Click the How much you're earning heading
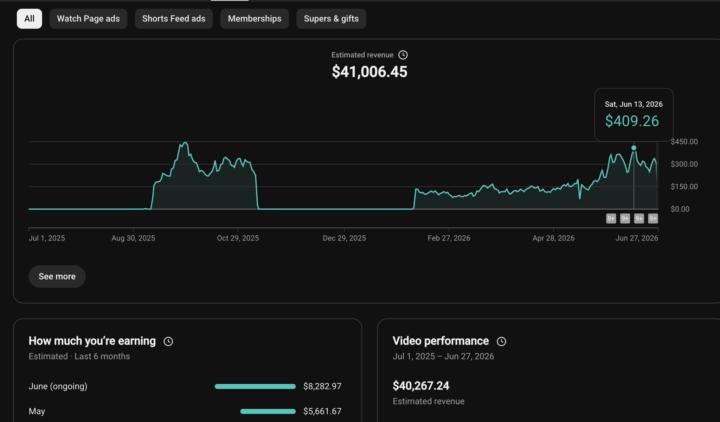 [92, 341]
